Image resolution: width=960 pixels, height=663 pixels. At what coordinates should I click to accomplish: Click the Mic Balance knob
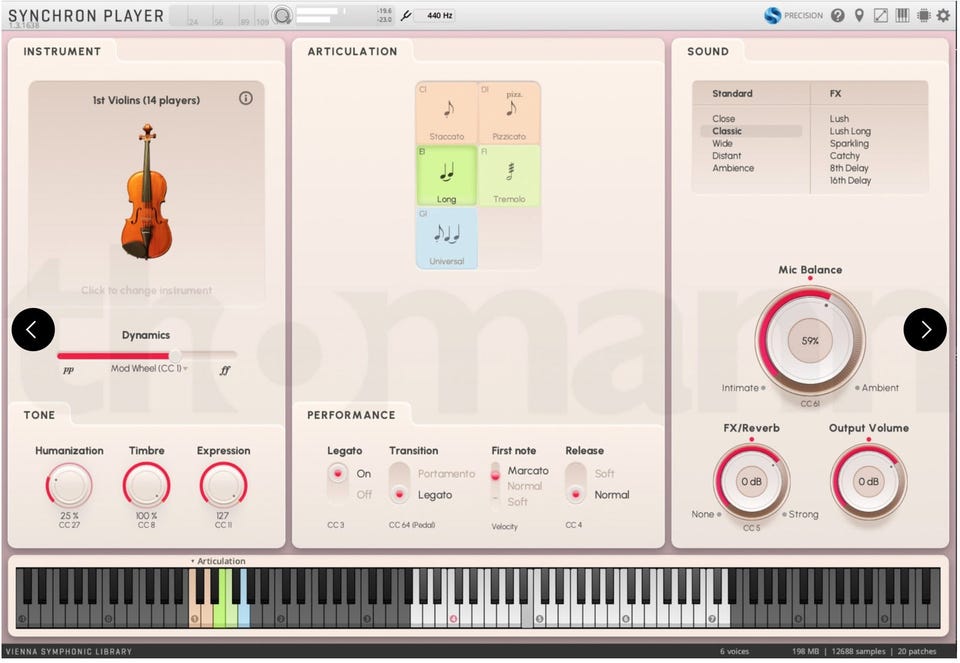point(810,340)
